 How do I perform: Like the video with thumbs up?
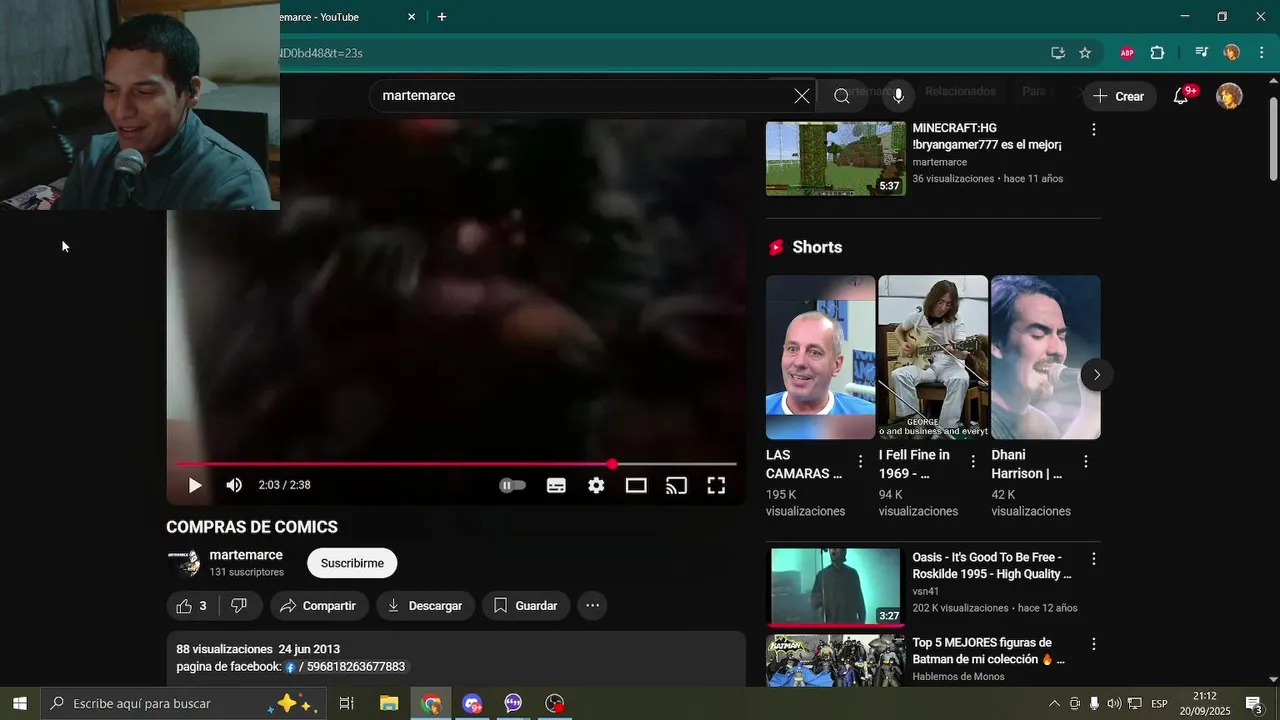pyautogui.click(x=192, y=606)
